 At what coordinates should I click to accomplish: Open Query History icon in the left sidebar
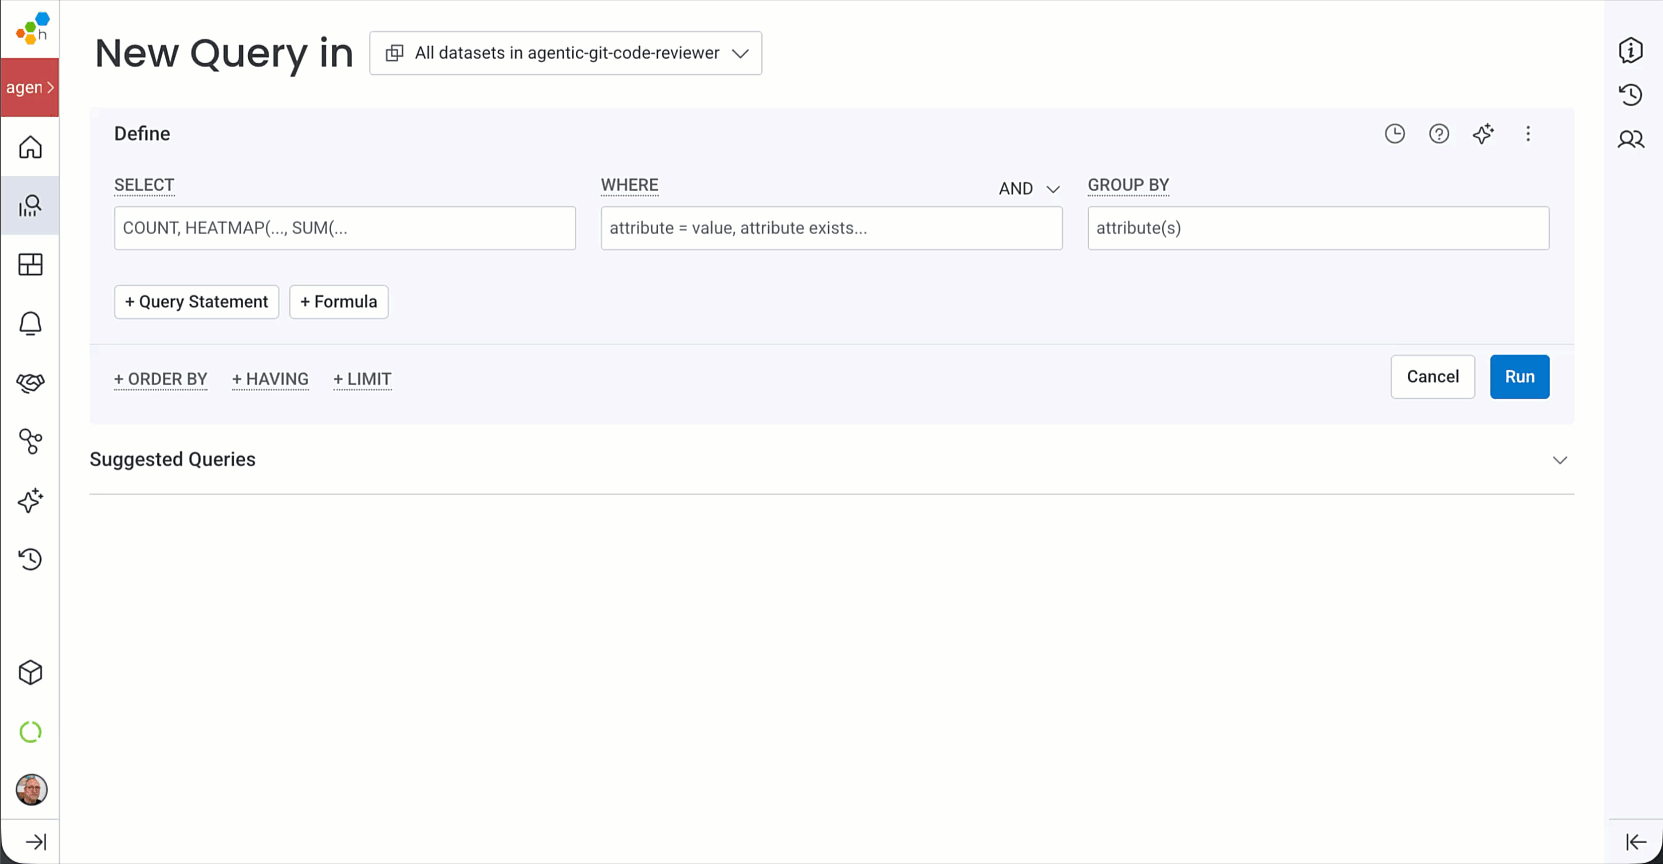point(30,559)
